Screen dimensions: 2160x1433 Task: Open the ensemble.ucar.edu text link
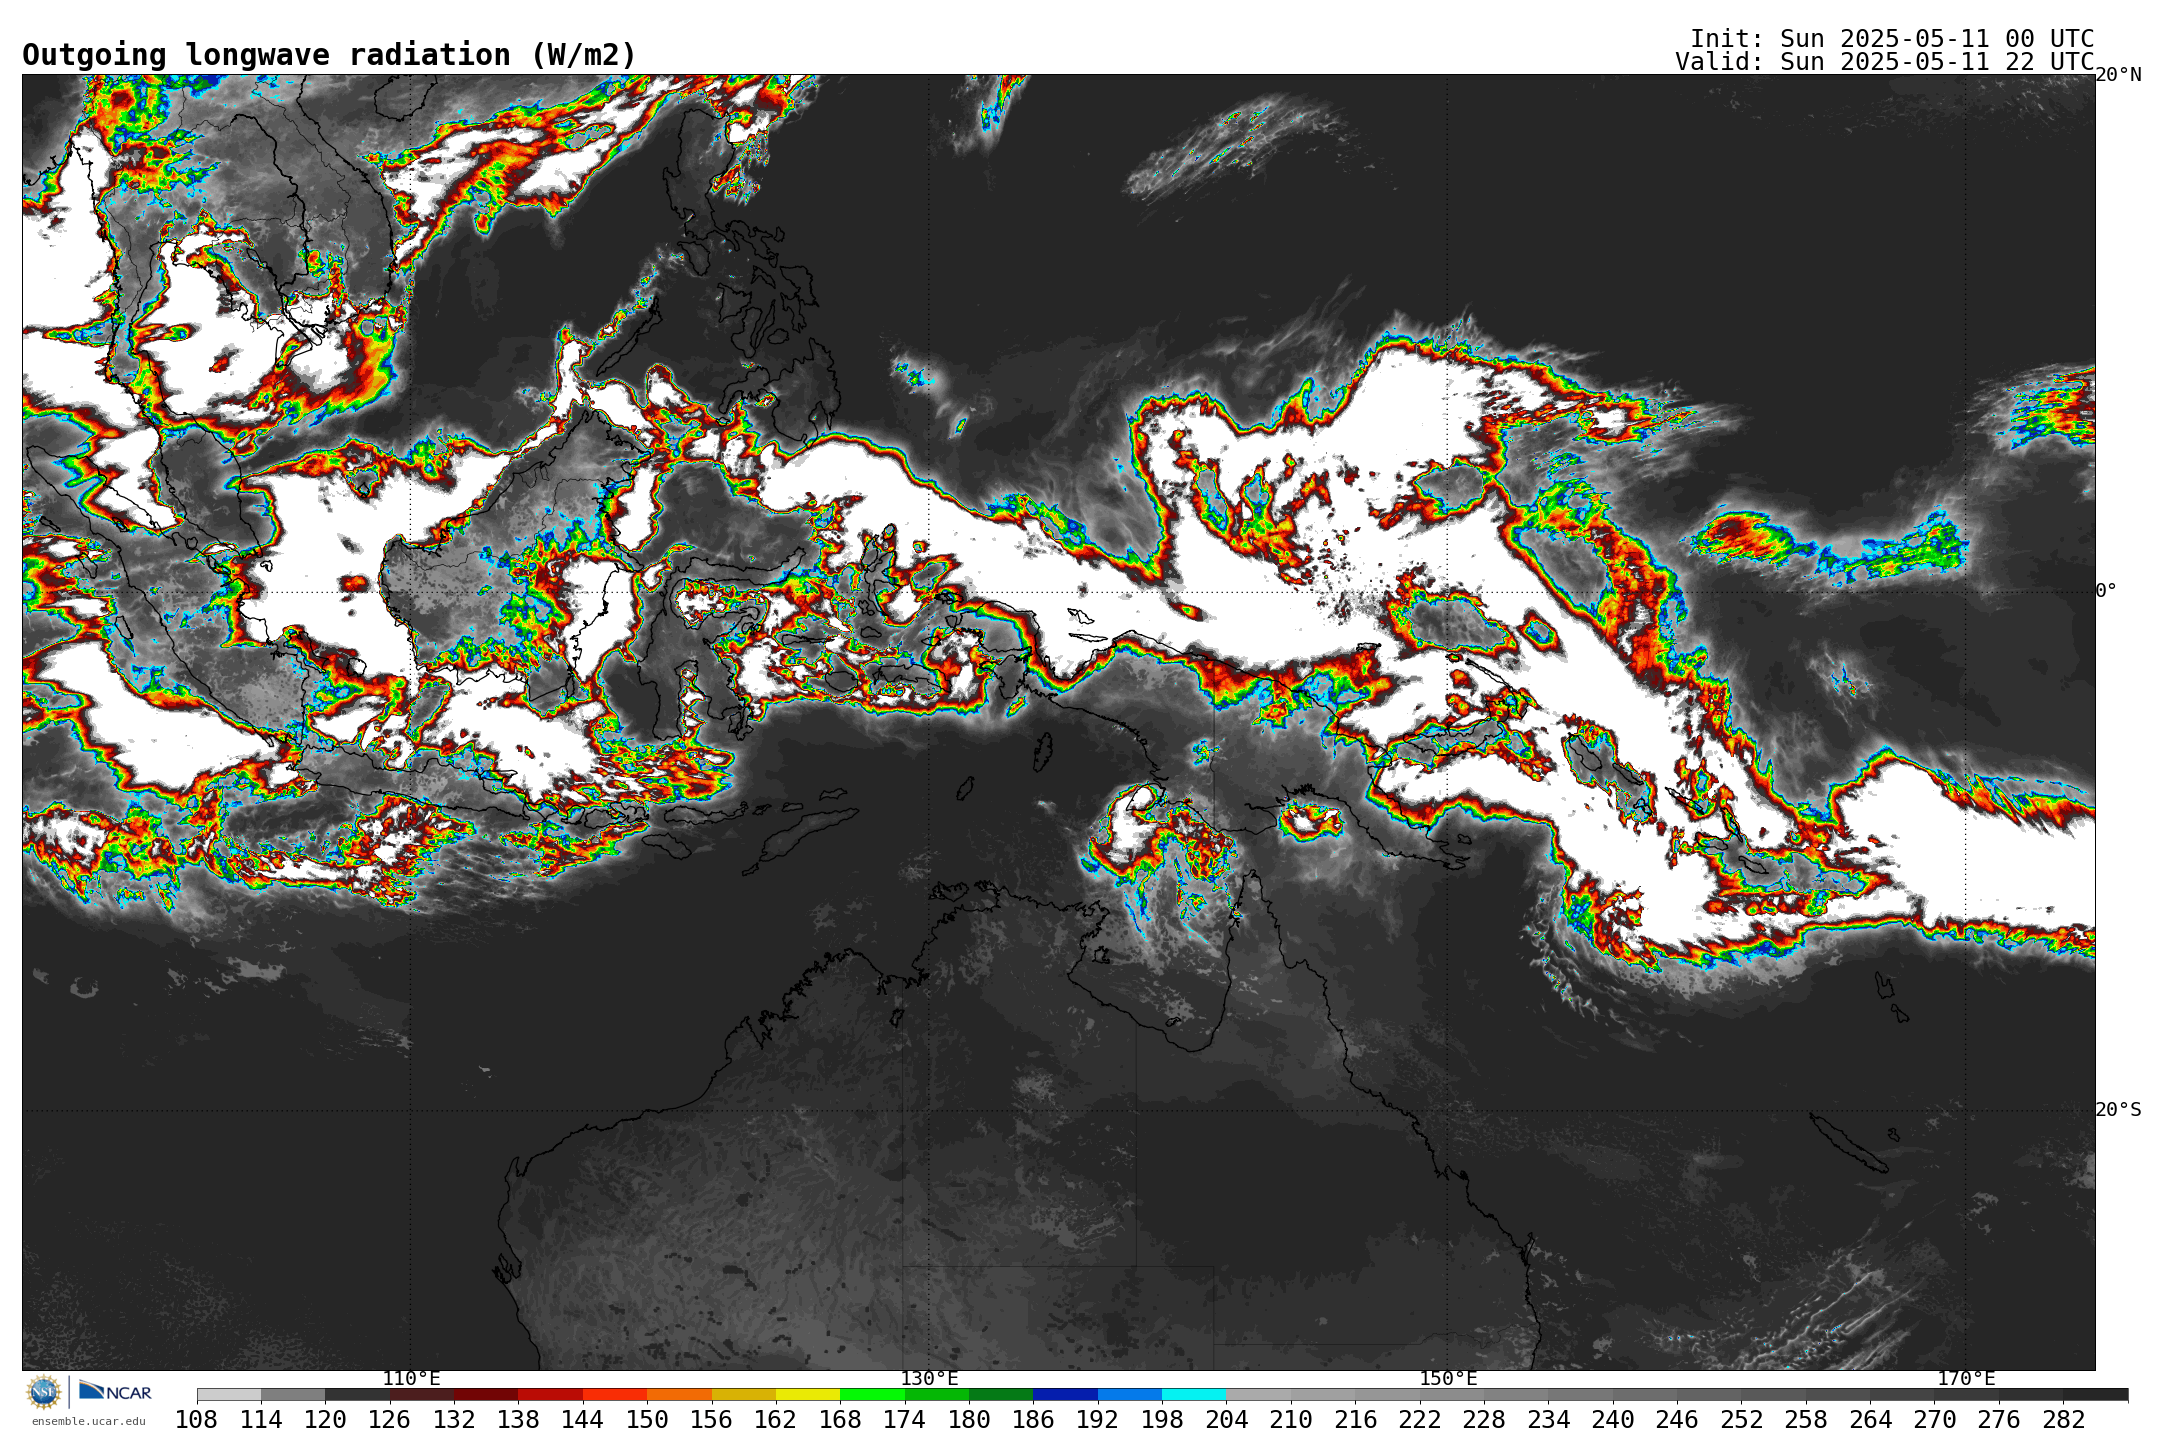[88, 1421]
